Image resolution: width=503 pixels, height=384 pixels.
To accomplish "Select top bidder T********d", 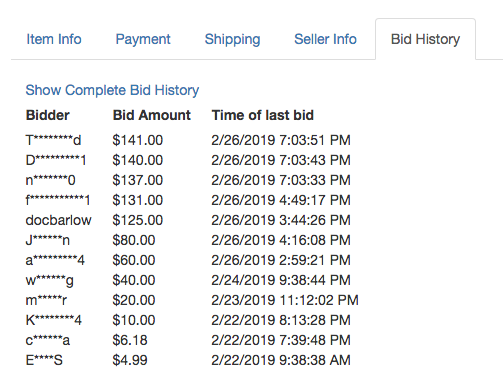I will (x=53, y=140).
